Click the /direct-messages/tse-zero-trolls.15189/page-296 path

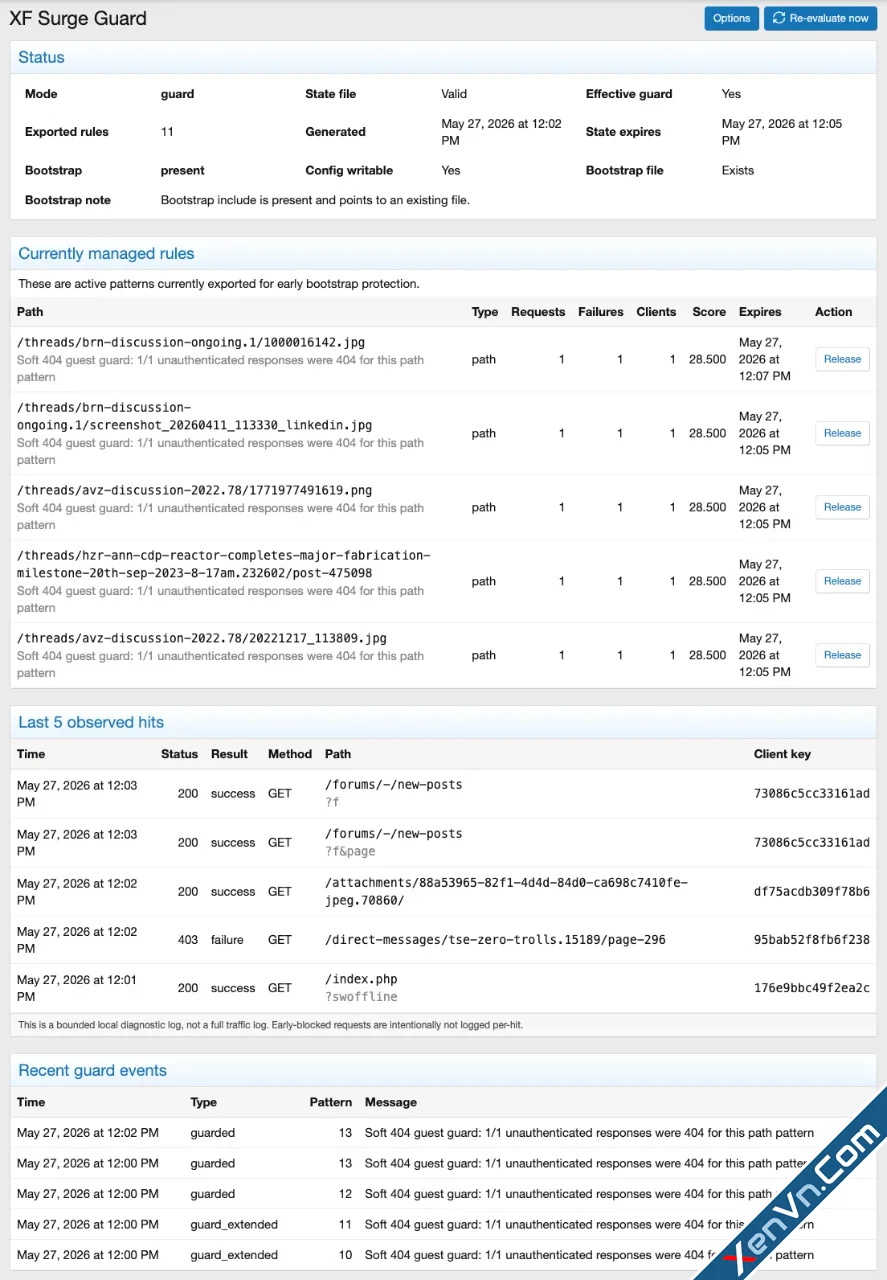tap(495, 940)
